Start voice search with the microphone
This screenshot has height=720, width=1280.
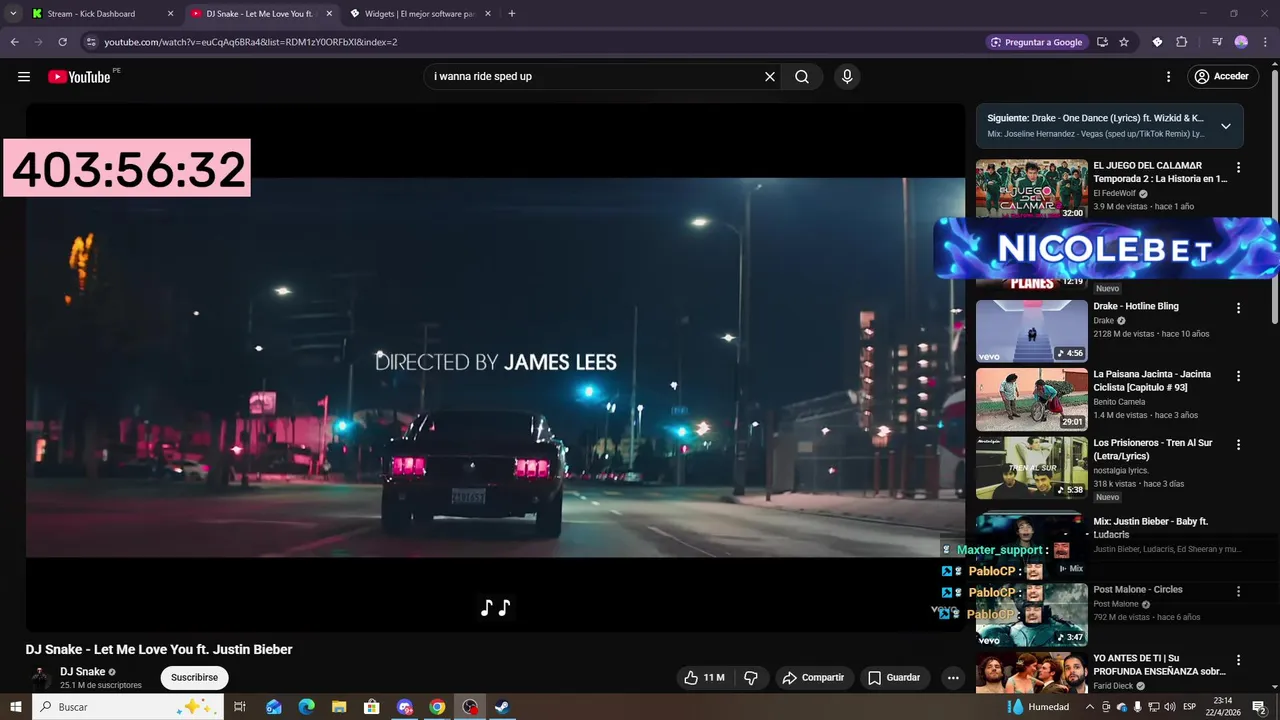click(847, 77)
